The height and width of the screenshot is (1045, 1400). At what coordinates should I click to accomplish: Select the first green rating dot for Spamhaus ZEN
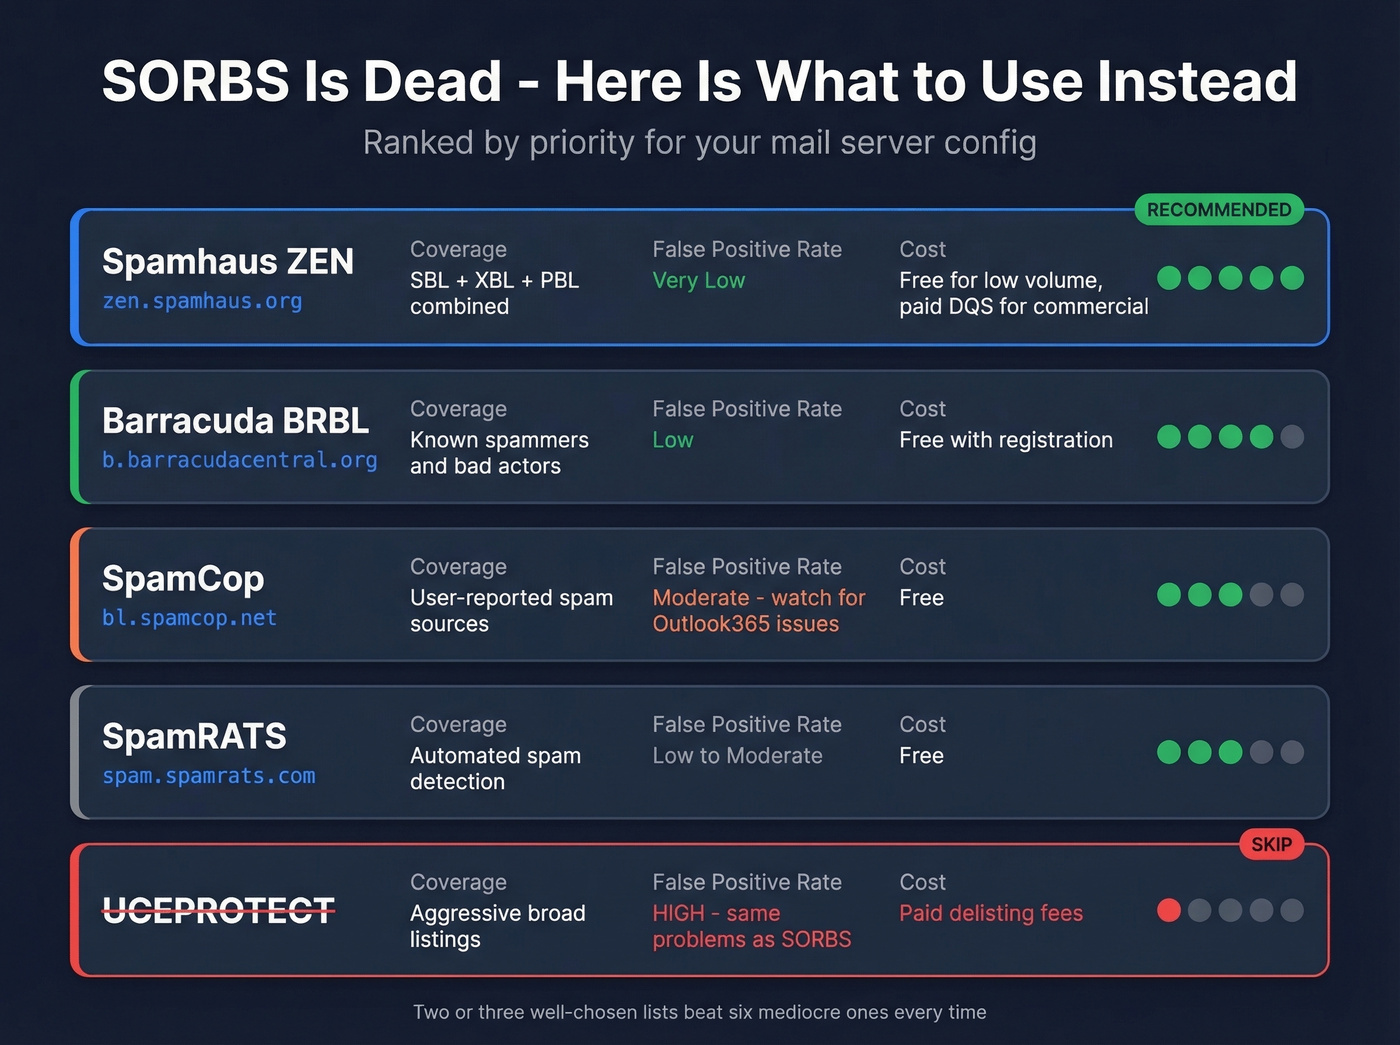[1168, 278]
